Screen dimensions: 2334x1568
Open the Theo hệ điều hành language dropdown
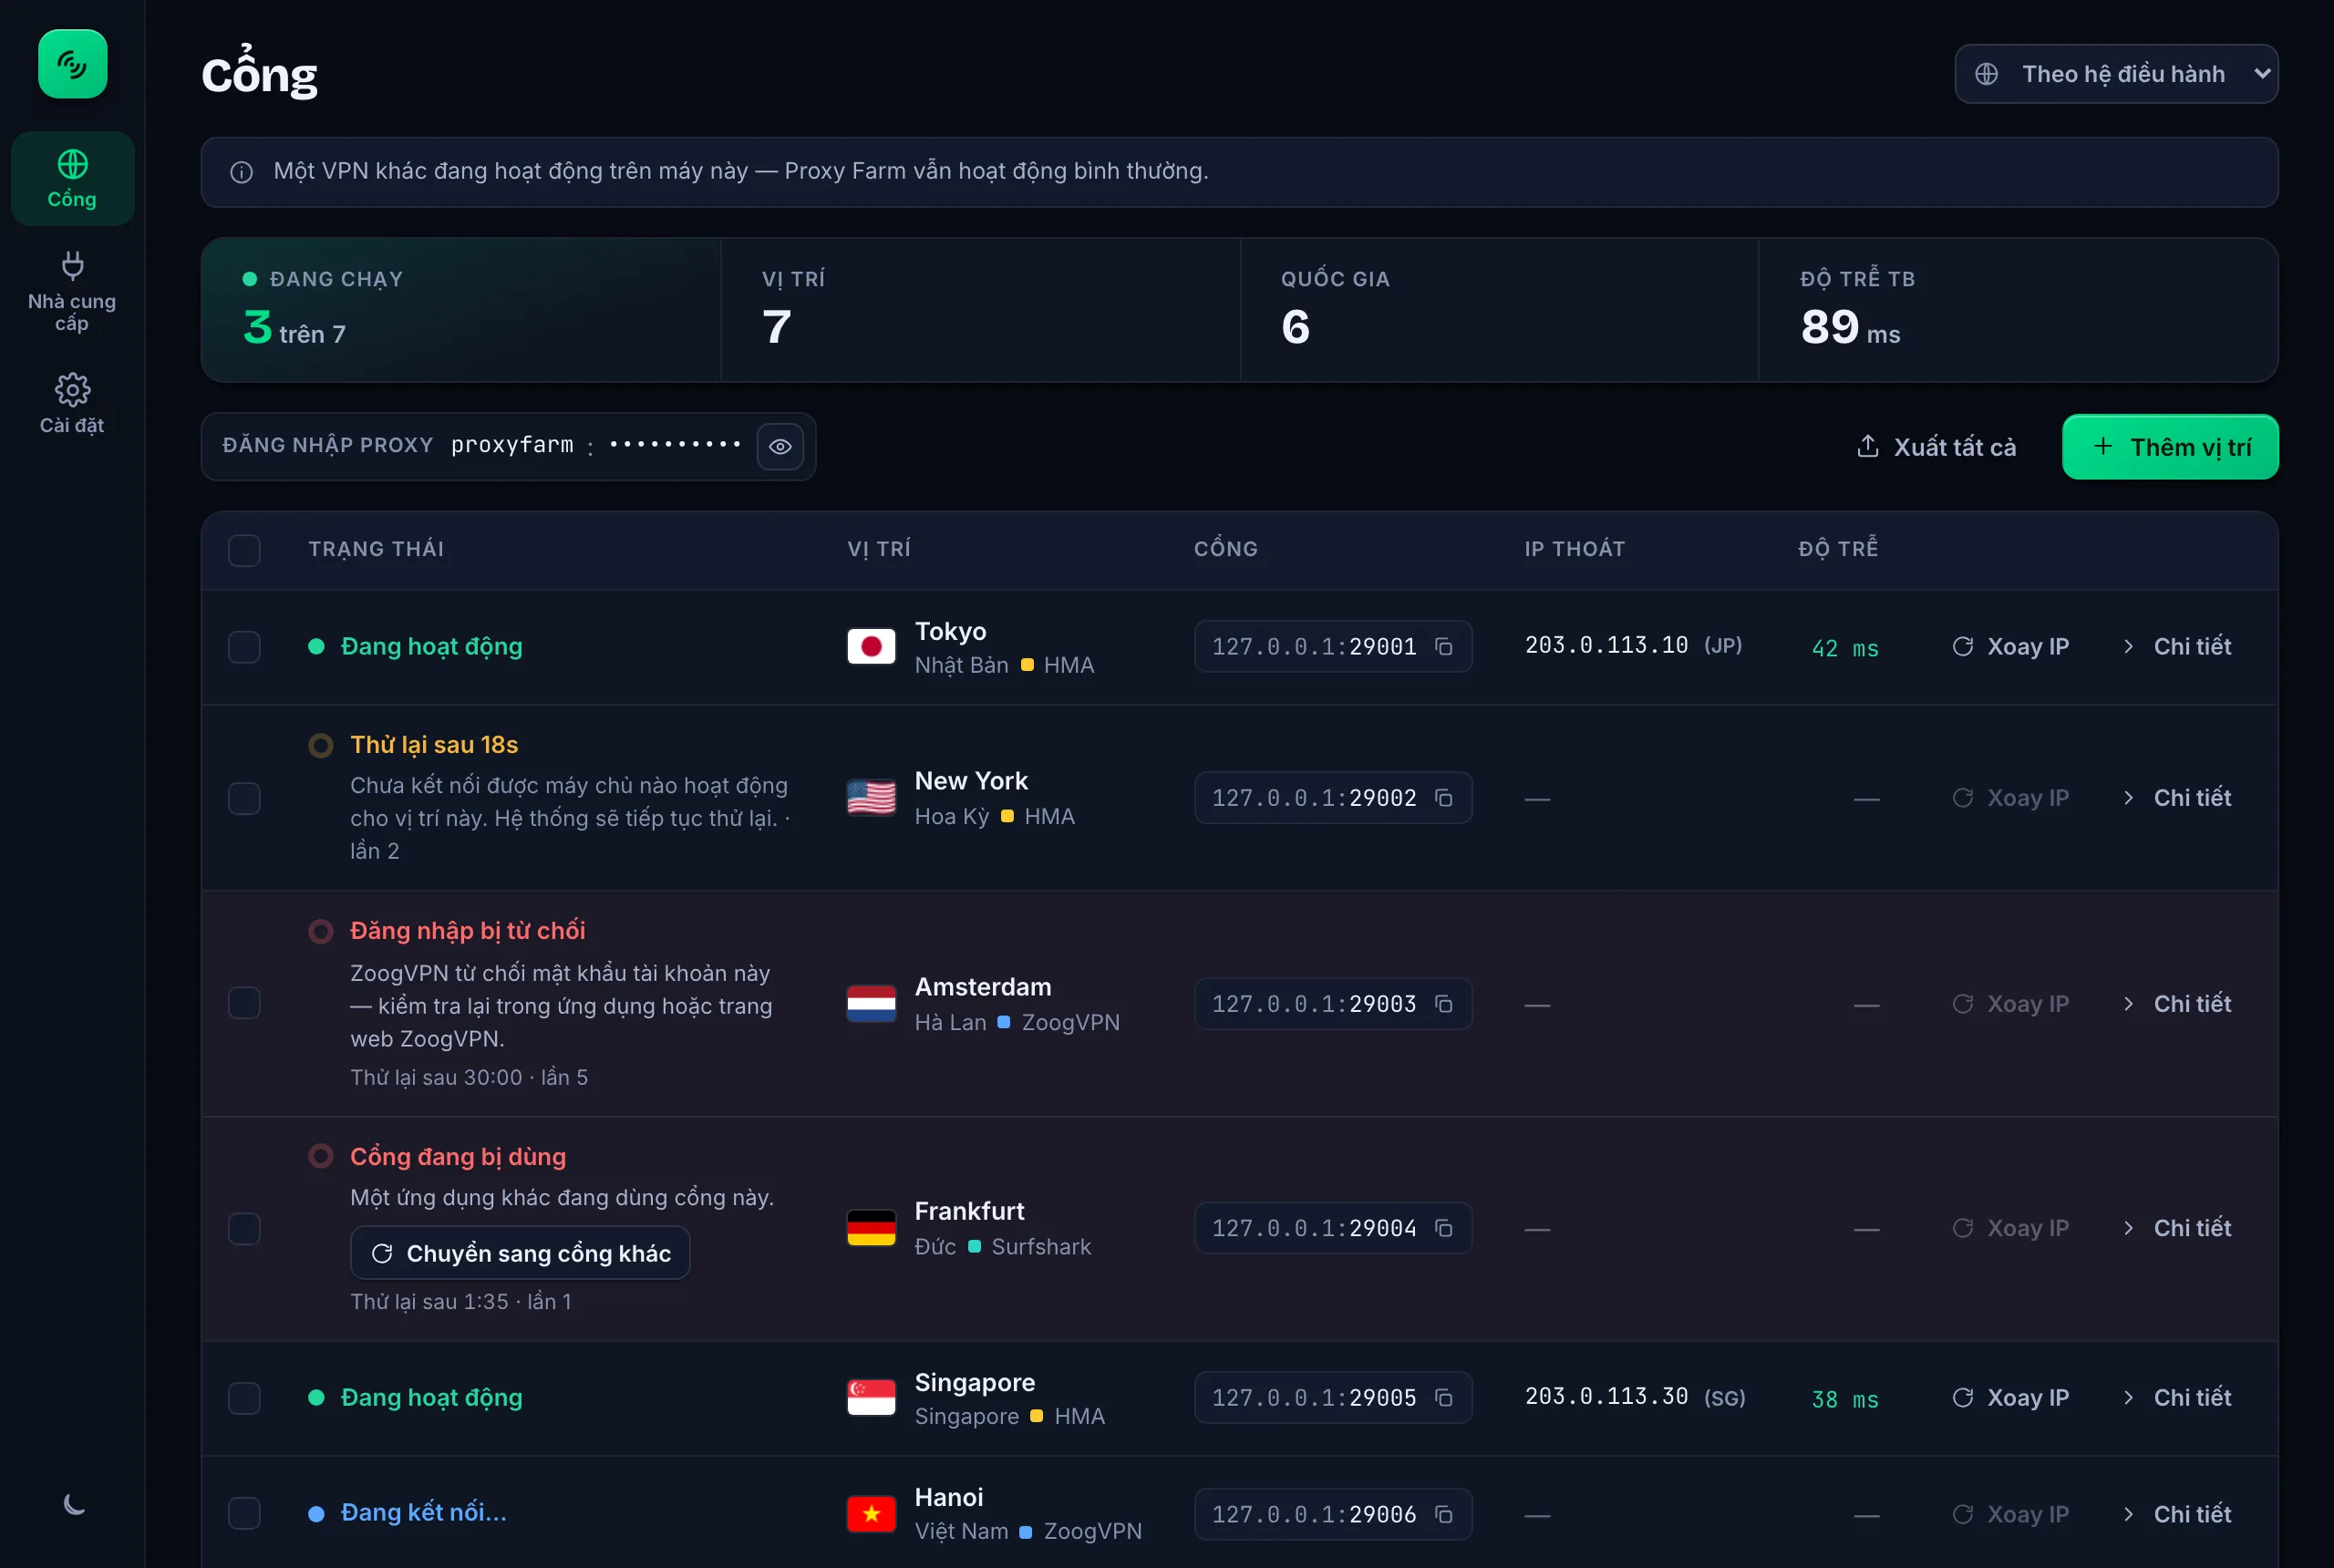point(2116,74)
